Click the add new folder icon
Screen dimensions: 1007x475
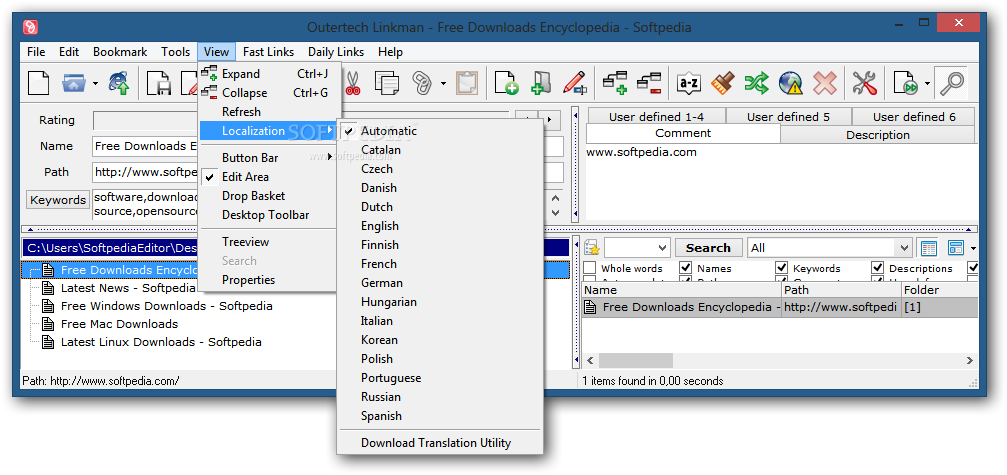(541, 83)
